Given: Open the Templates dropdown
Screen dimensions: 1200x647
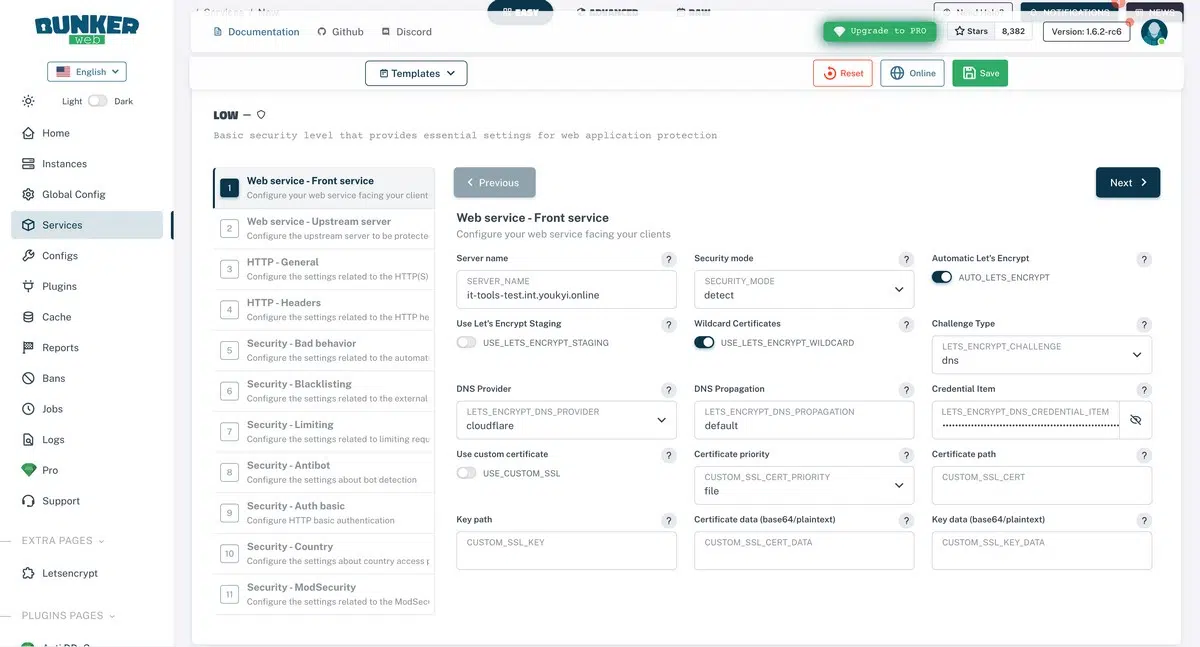Looking at the screenshot, I should [x=416, y=73].
